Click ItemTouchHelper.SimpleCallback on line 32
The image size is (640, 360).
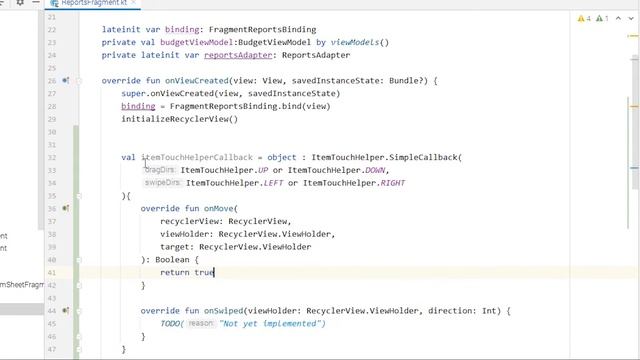tap(384, 157)
